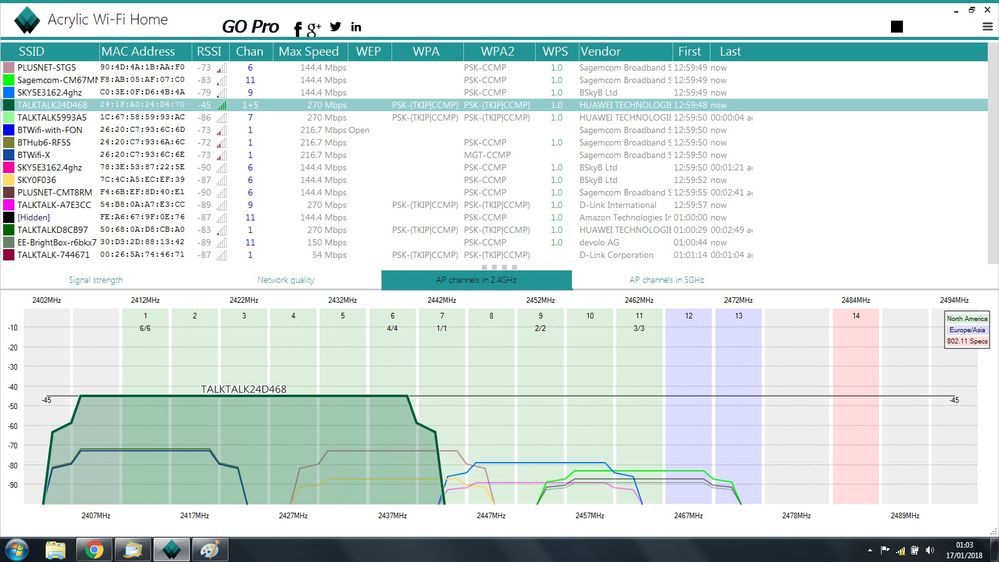
Task: Open the Google Plus icon in header
Action: tap(313, 28)
